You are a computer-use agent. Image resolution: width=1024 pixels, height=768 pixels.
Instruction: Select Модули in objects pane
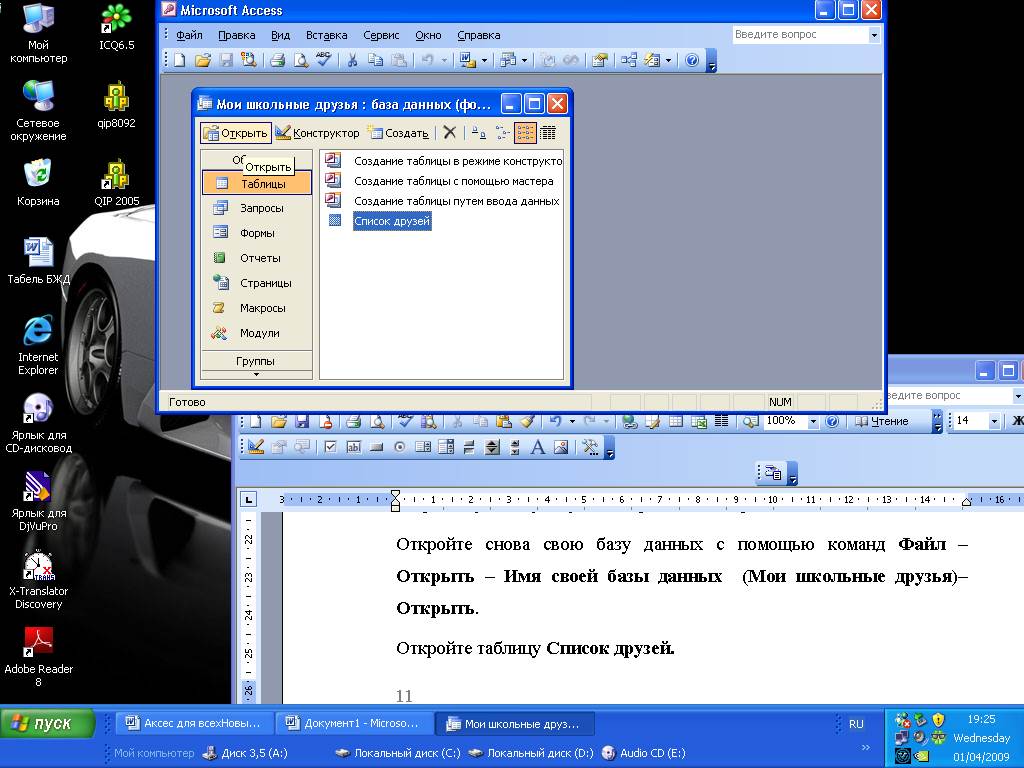(x=257, y=333)
